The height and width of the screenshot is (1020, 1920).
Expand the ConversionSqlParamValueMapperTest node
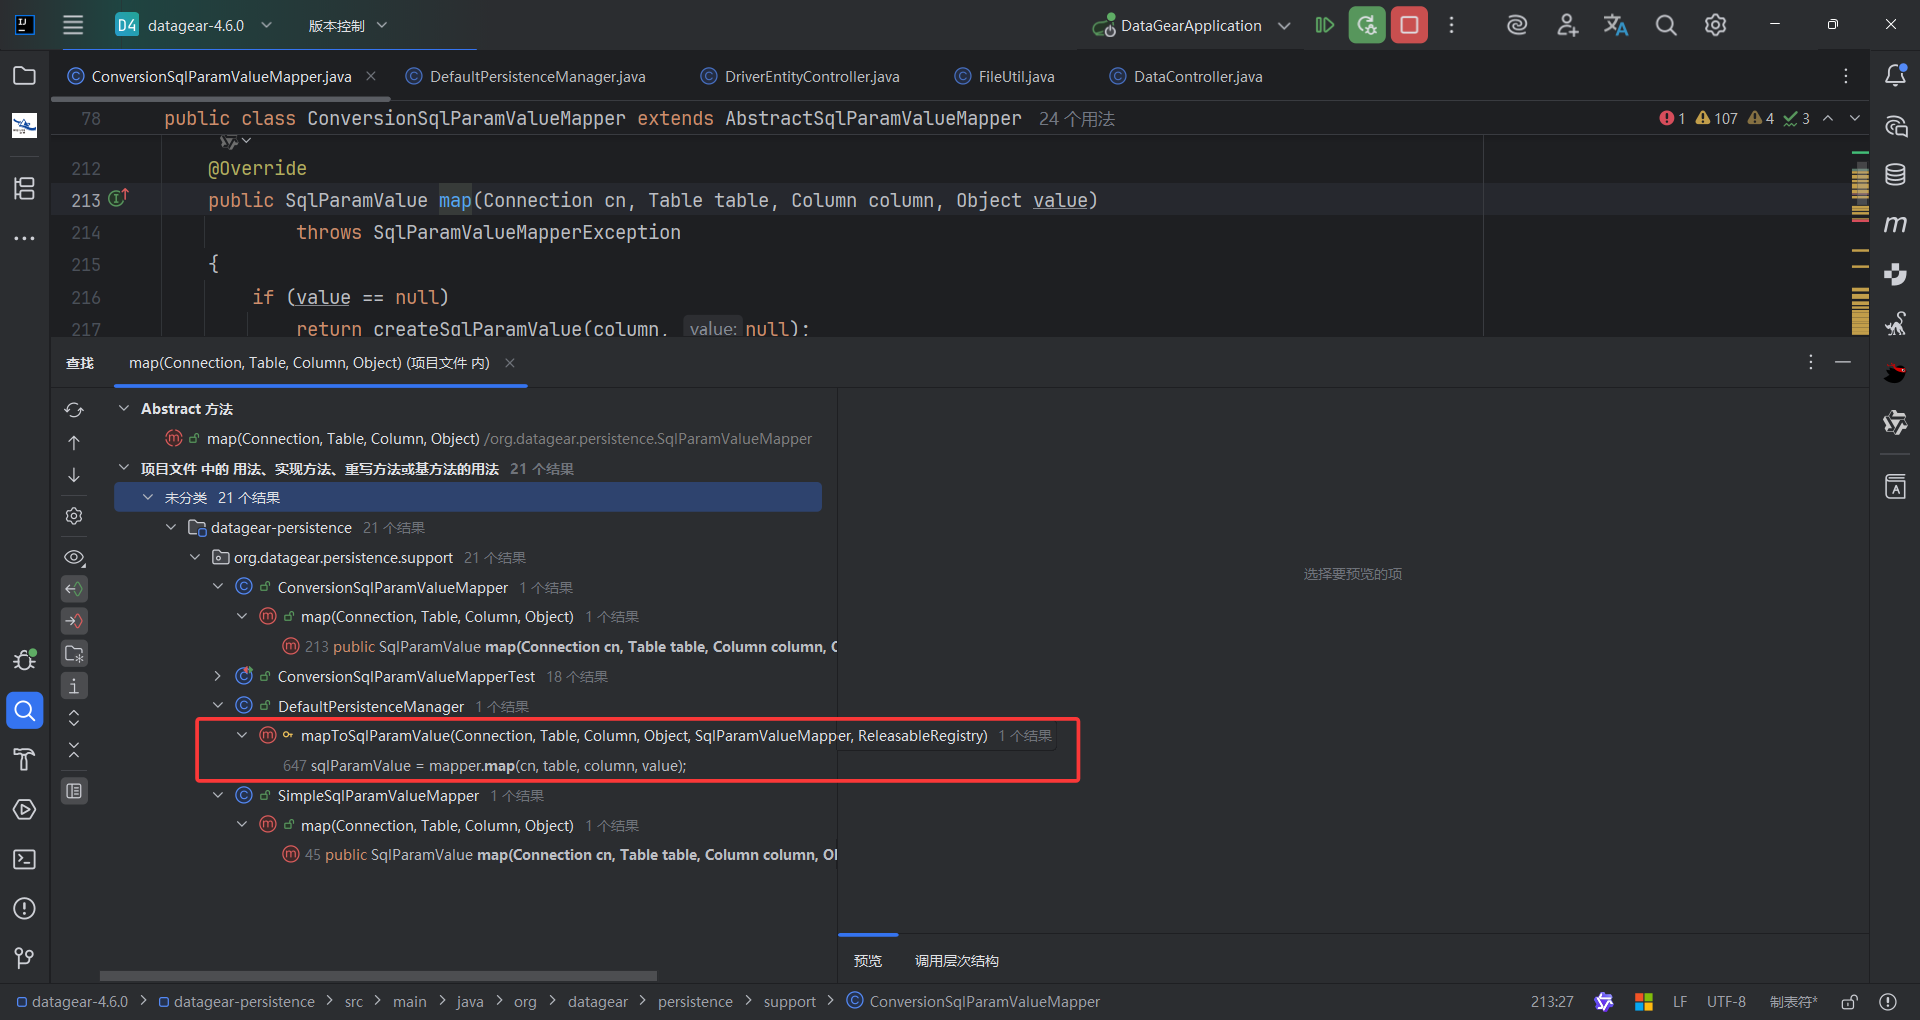218,676
